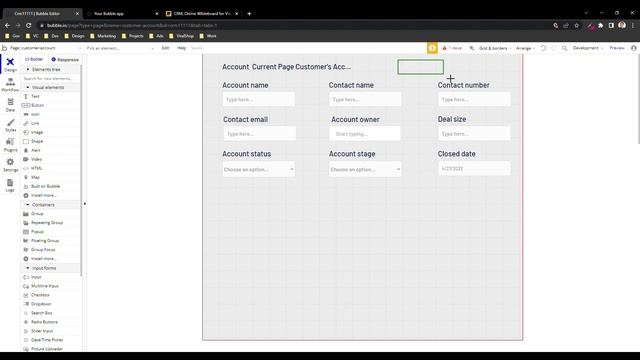Click the yellow gift box icon
Image resolution: width=640 pixels, height=360 pixels.
click(x=432, y=48)
